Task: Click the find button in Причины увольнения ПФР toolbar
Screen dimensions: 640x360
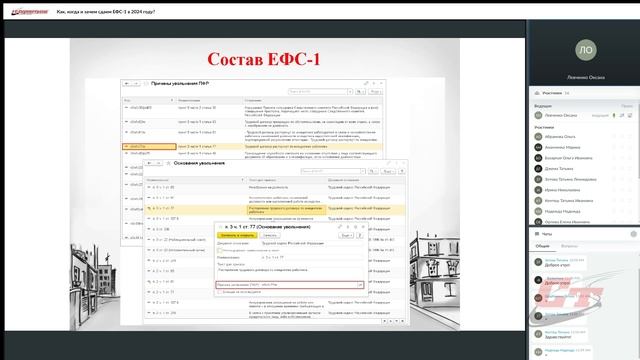Action: tap(360, 92)
